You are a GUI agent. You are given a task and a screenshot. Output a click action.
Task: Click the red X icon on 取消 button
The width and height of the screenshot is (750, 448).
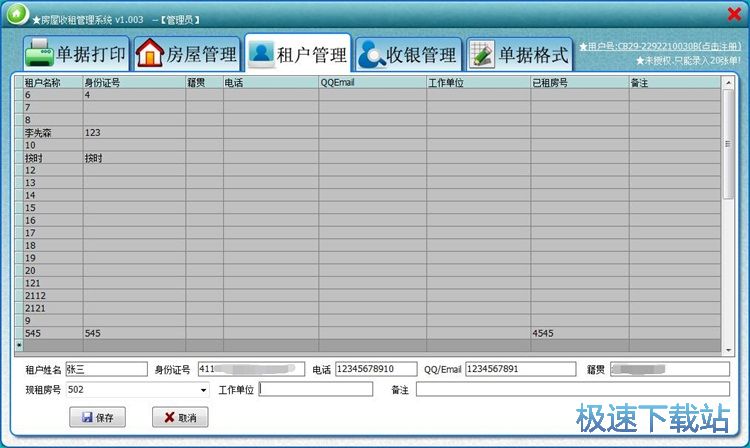(x=169, y=417)
